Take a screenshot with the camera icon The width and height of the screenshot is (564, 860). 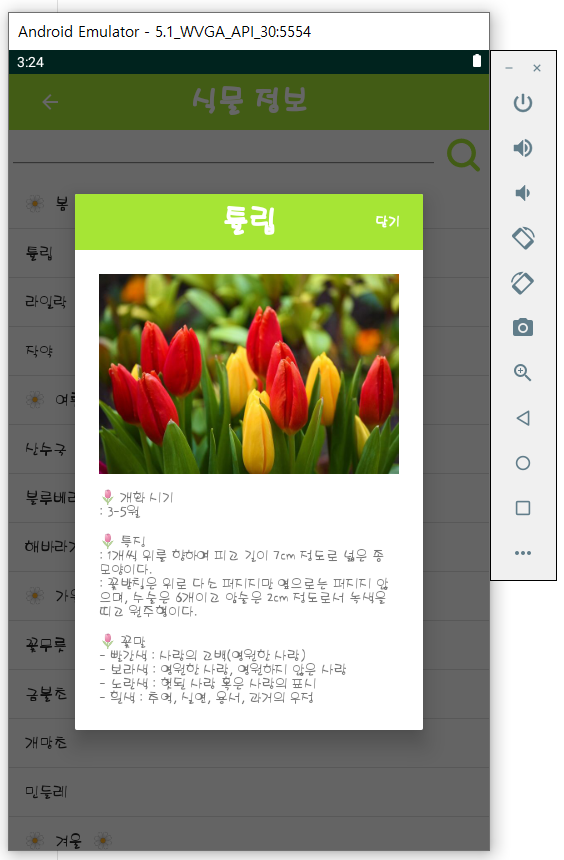(522, 327)
